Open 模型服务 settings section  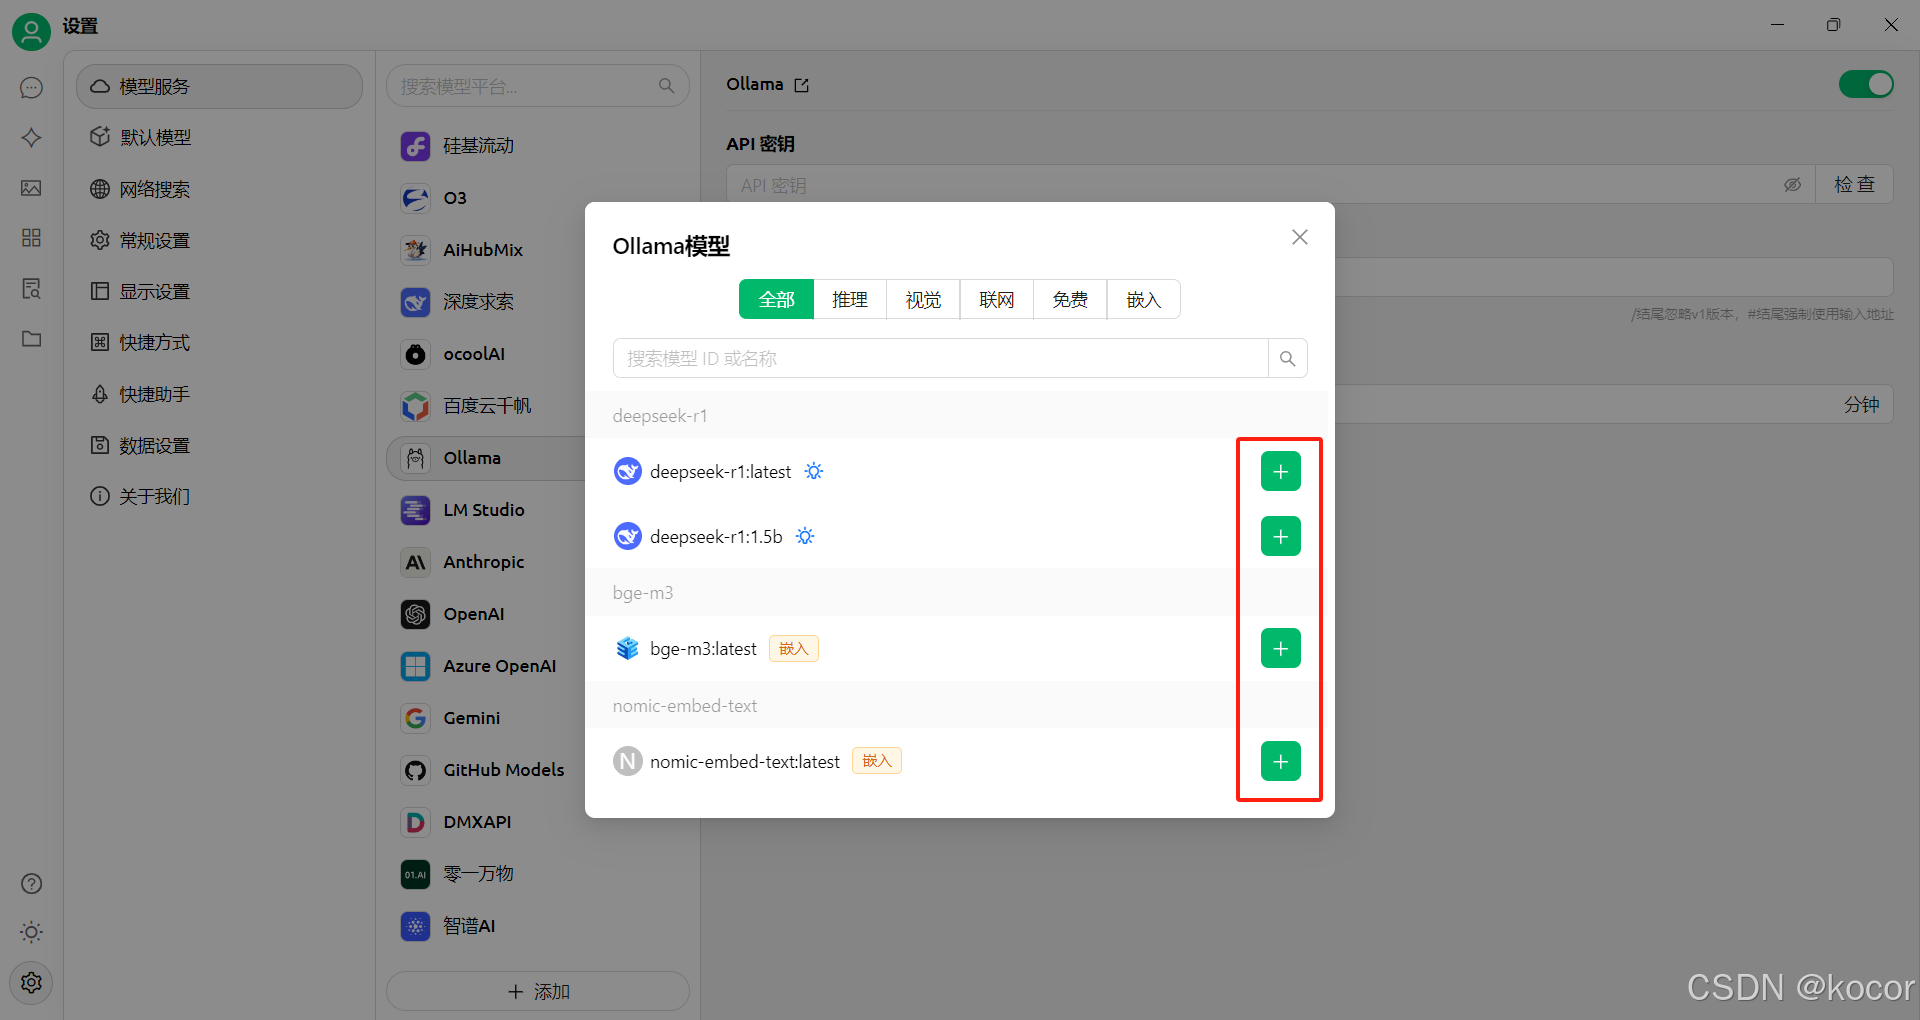(219, 87)
